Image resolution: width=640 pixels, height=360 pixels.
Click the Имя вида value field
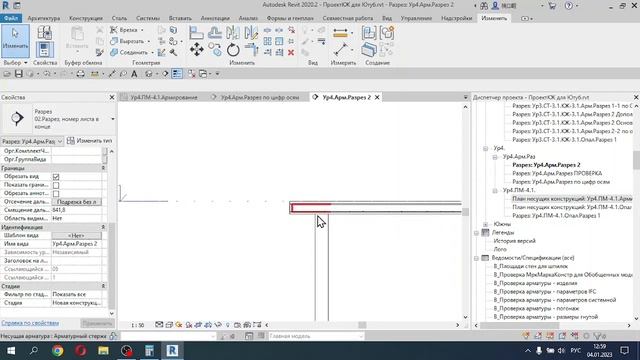pyautogui.click(x=76, y=244)
